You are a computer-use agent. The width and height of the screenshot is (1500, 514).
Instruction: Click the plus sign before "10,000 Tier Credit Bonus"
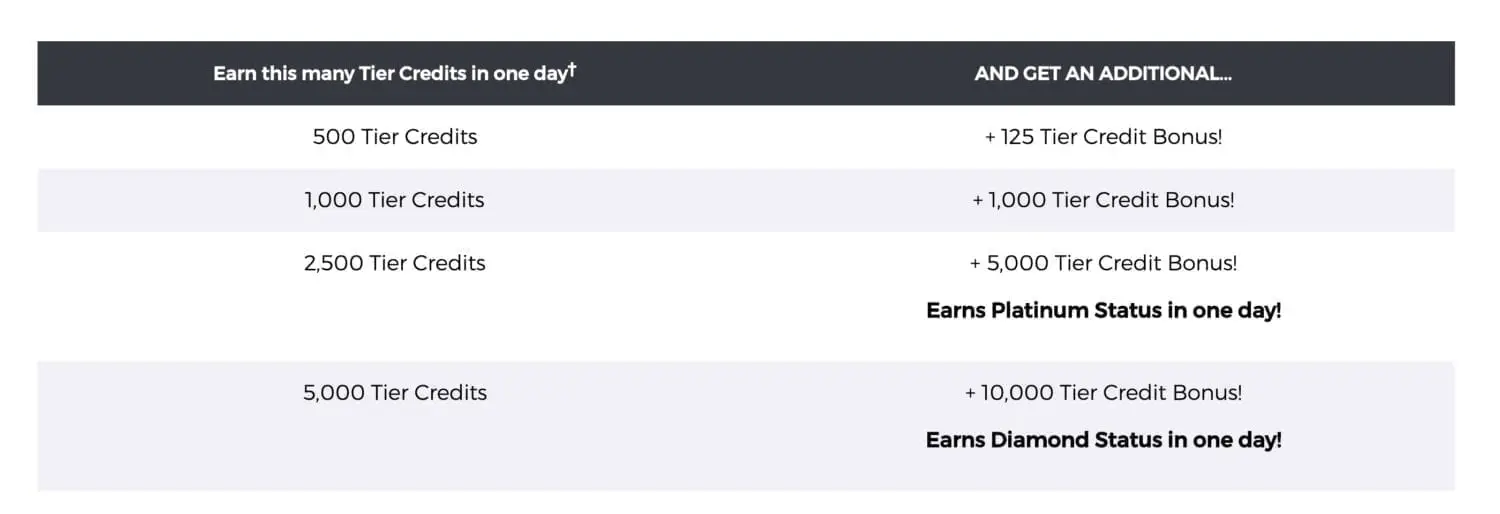(x=970, y=393)
